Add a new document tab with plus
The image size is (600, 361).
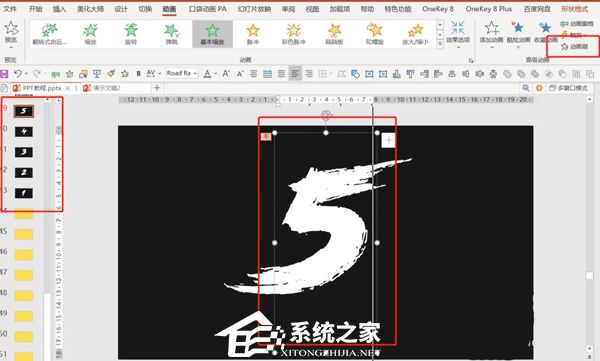pos(157,88)
